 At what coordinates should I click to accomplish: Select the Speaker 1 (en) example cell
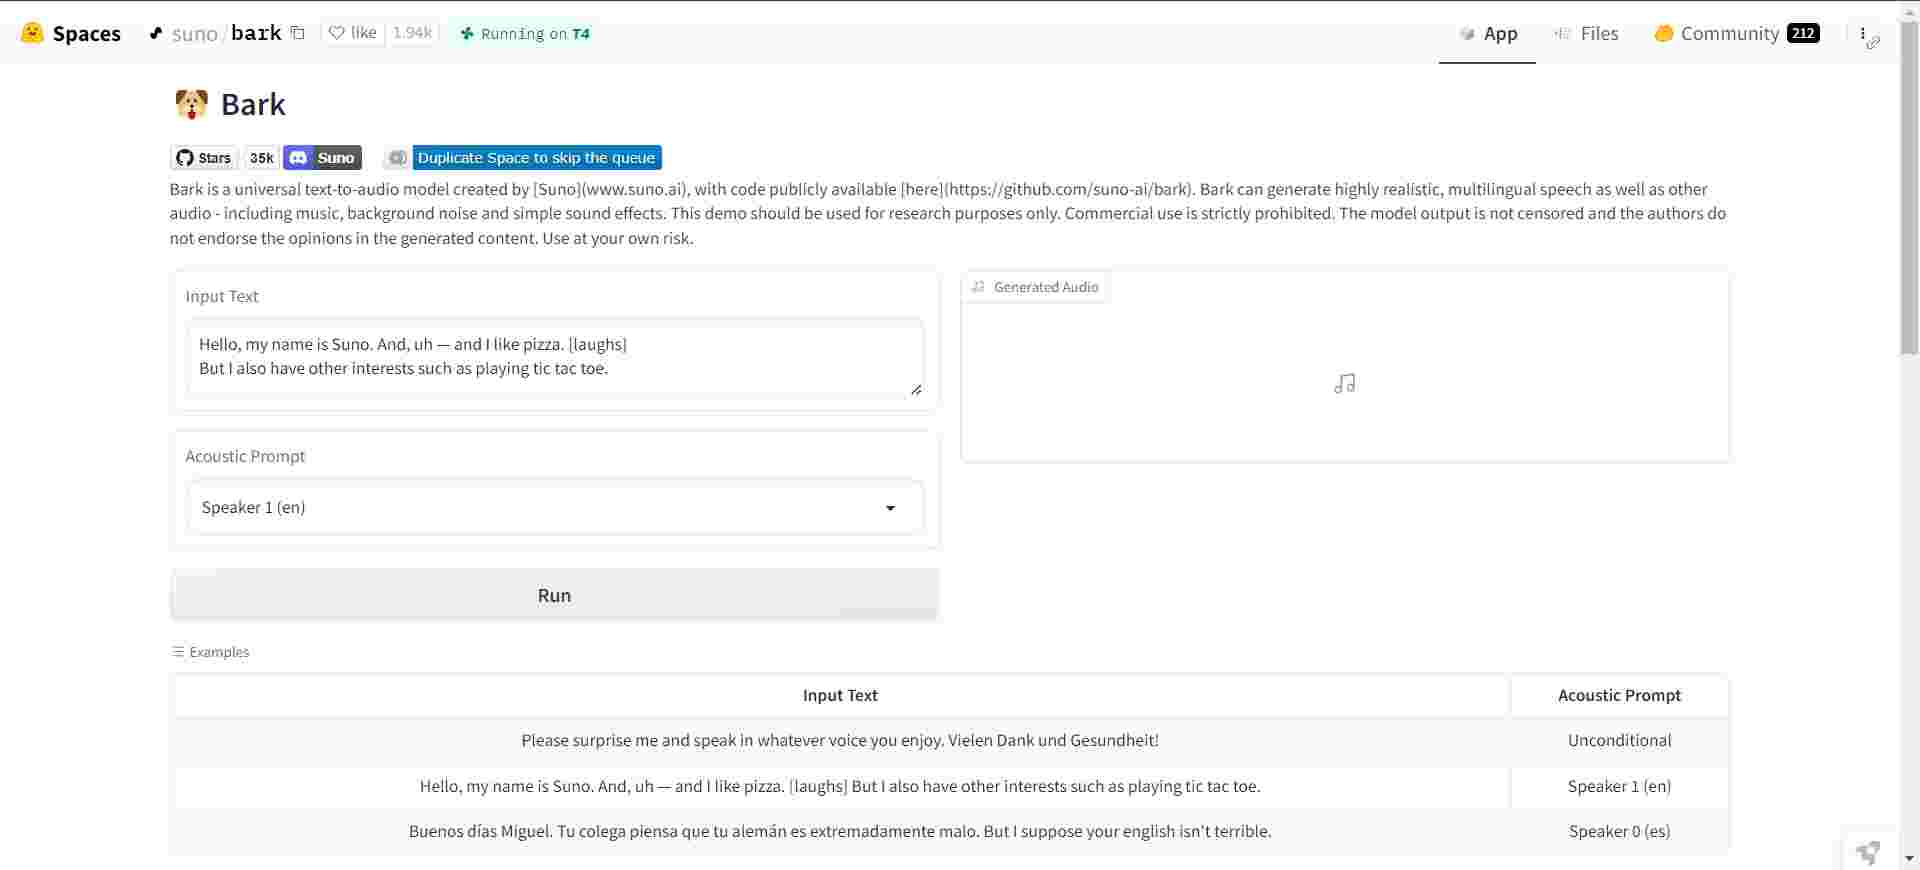1619,786
